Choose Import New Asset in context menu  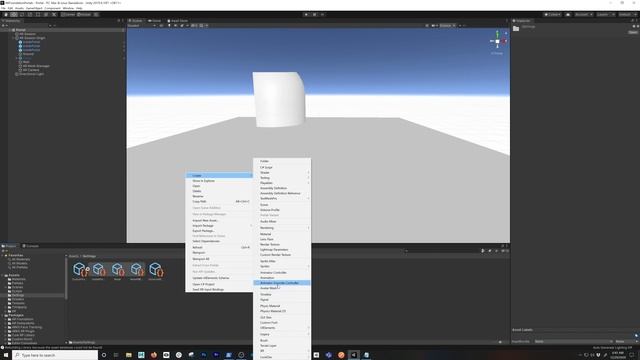coord(219,220)
